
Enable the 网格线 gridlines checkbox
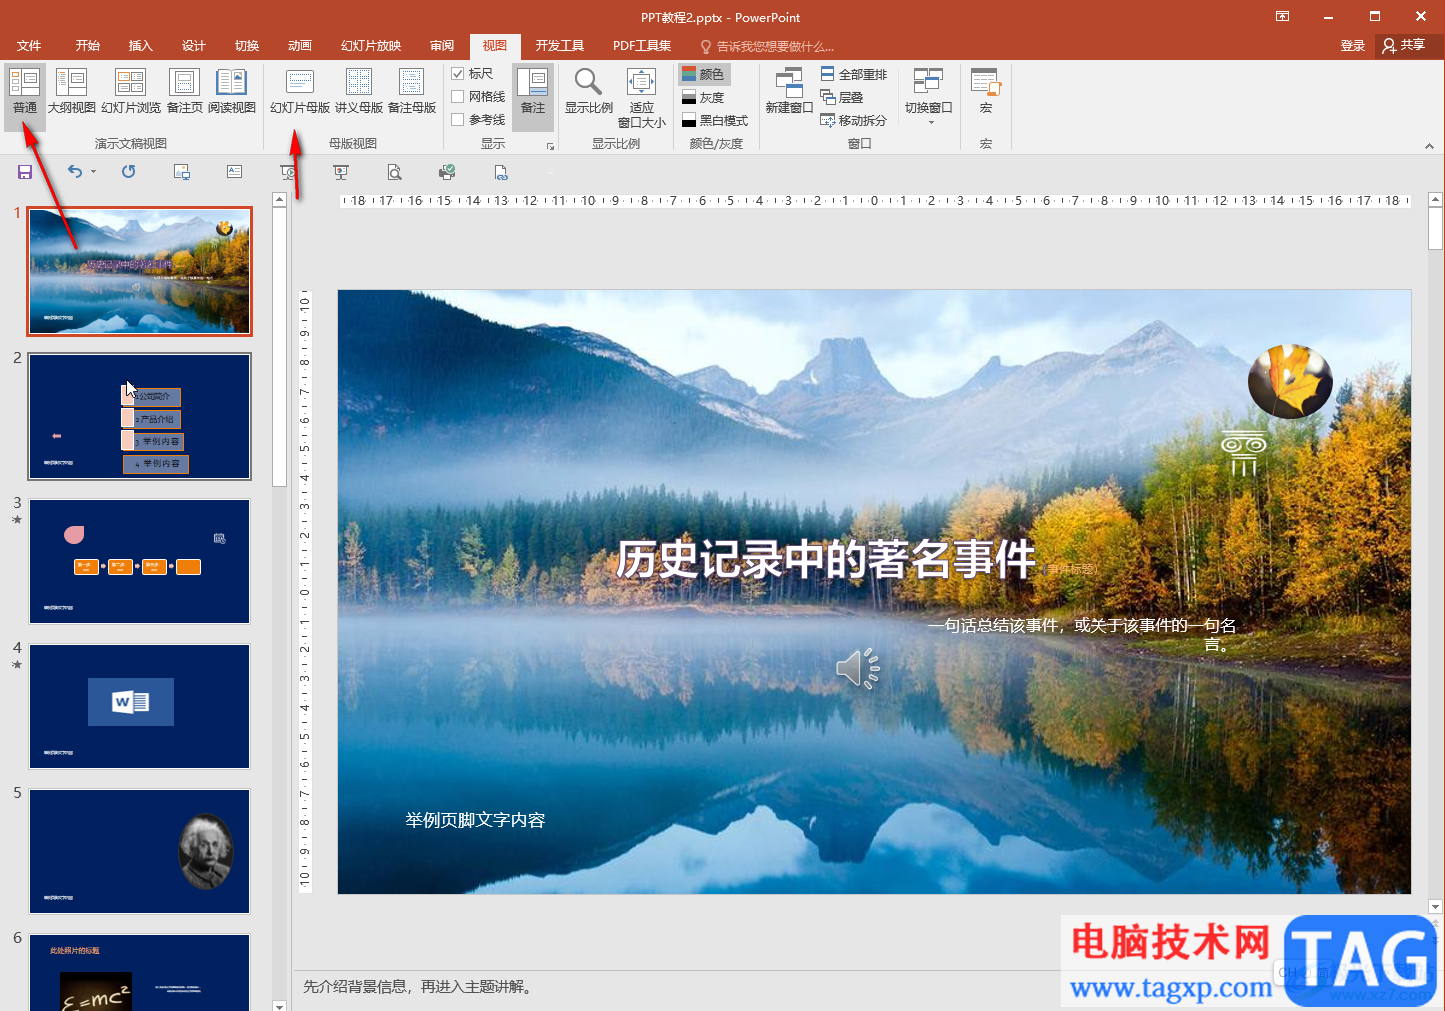pyautogui.click(x=458, y=97)
